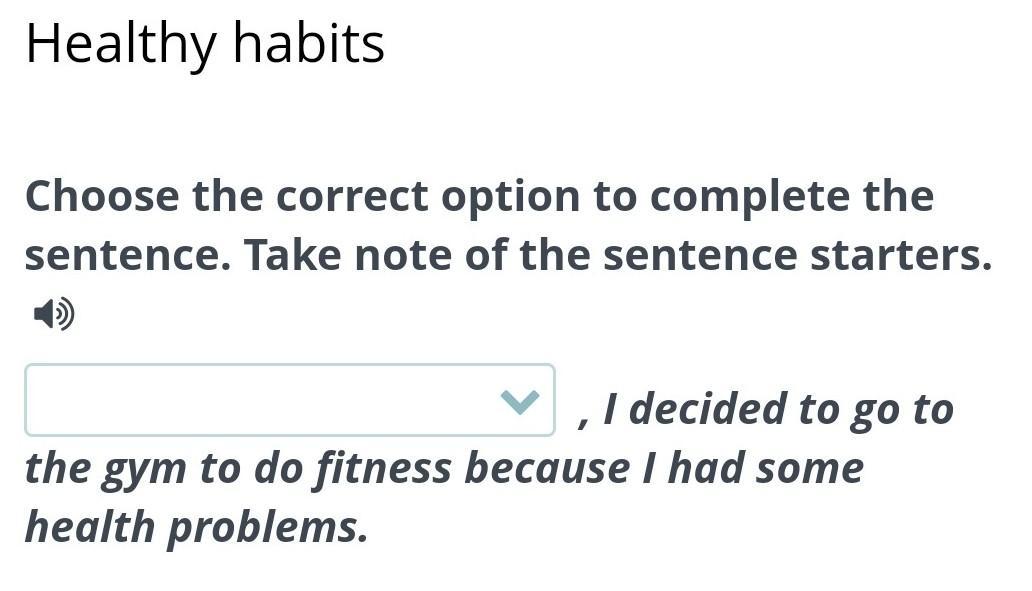Click the word "Healthy" in the title
The image size is (1032, 591).
120,44
